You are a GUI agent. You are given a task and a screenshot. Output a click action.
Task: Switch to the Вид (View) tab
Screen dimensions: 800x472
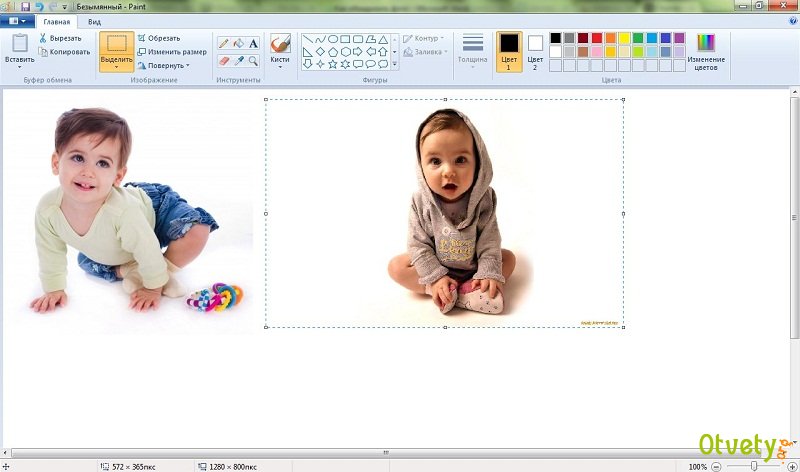pos(94,20)
